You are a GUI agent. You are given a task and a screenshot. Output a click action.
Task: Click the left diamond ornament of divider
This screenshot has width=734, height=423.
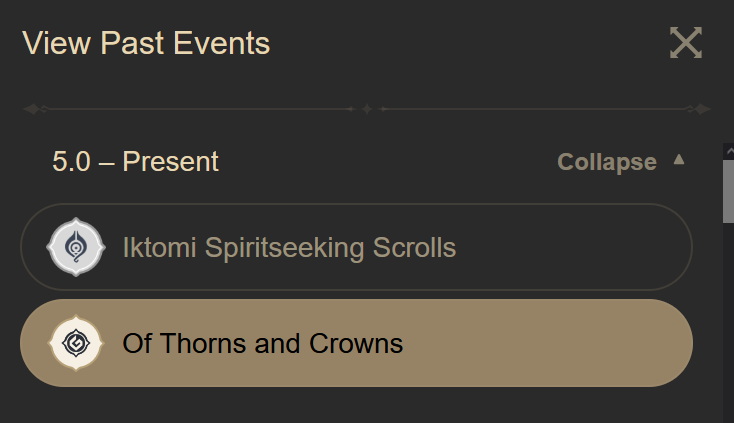point(32,108)
